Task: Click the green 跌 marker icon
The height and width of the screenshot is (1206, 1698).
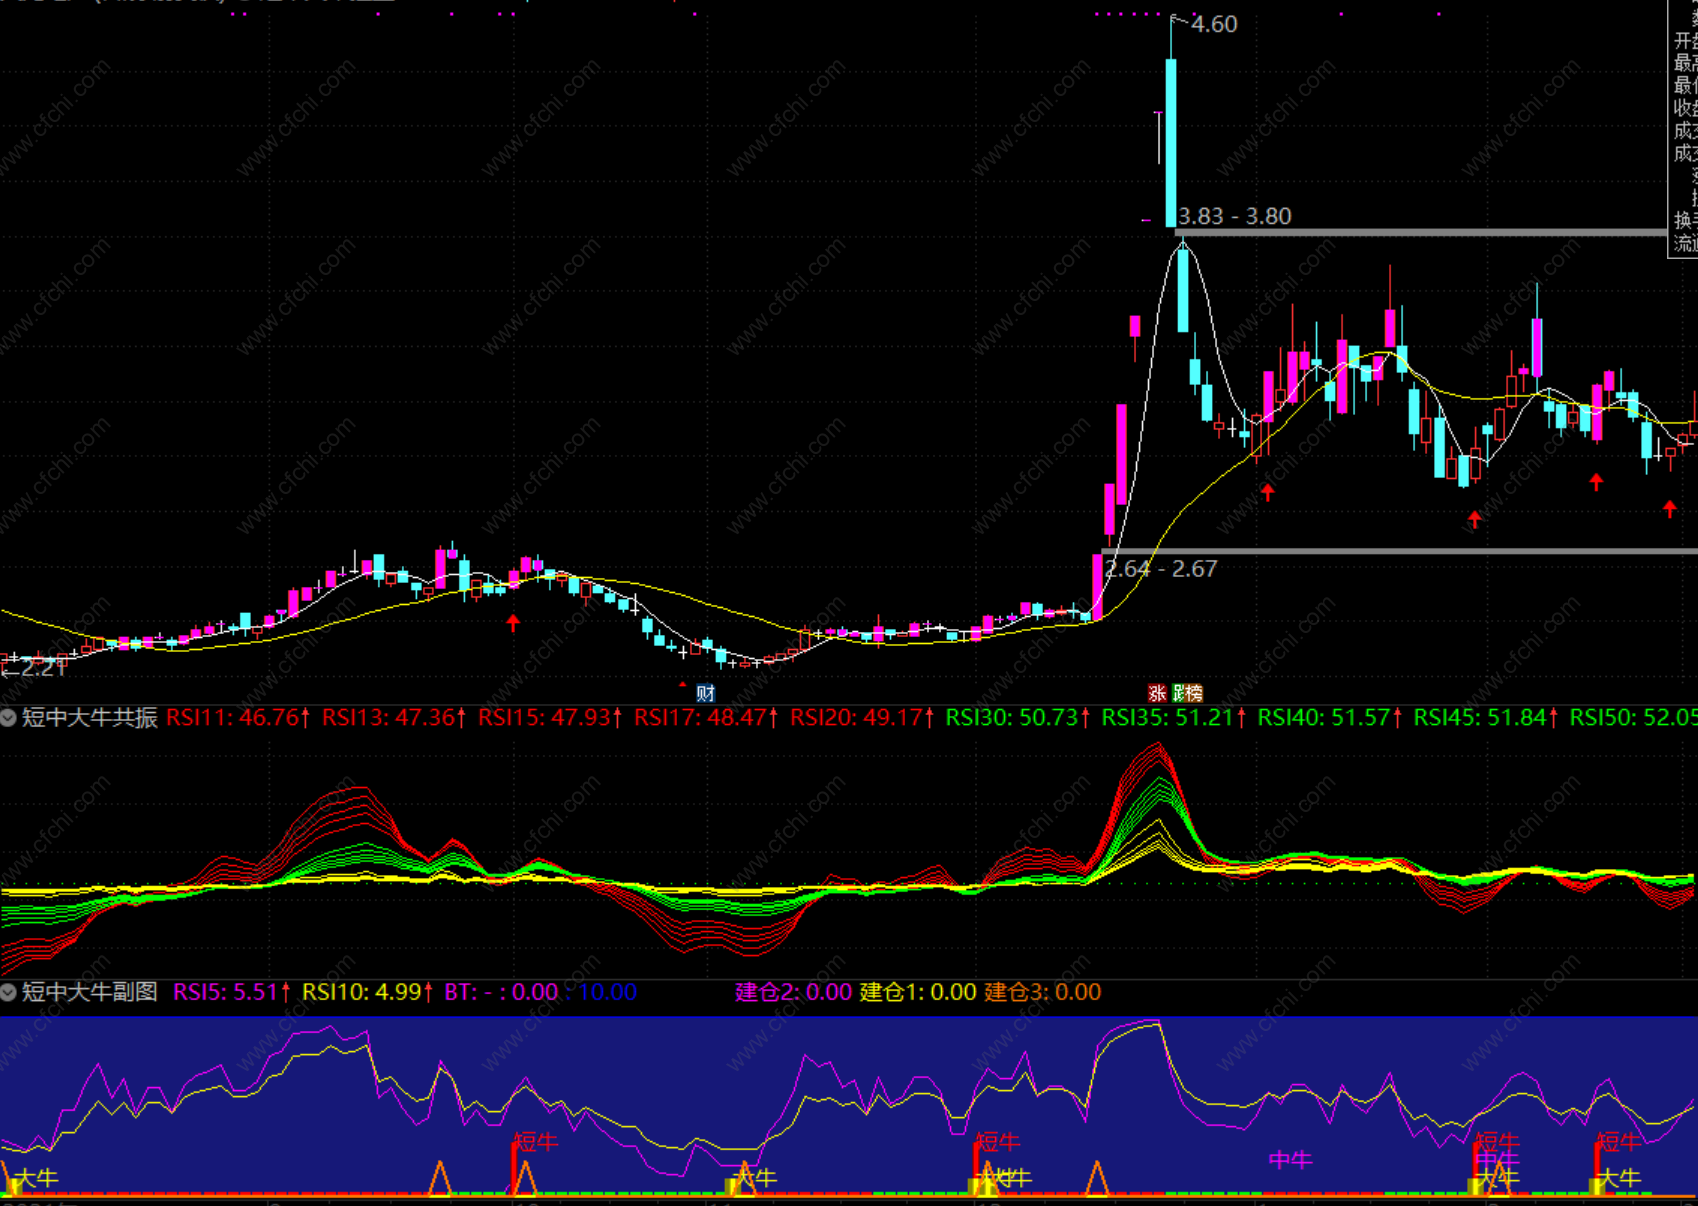Action: 1178,693
